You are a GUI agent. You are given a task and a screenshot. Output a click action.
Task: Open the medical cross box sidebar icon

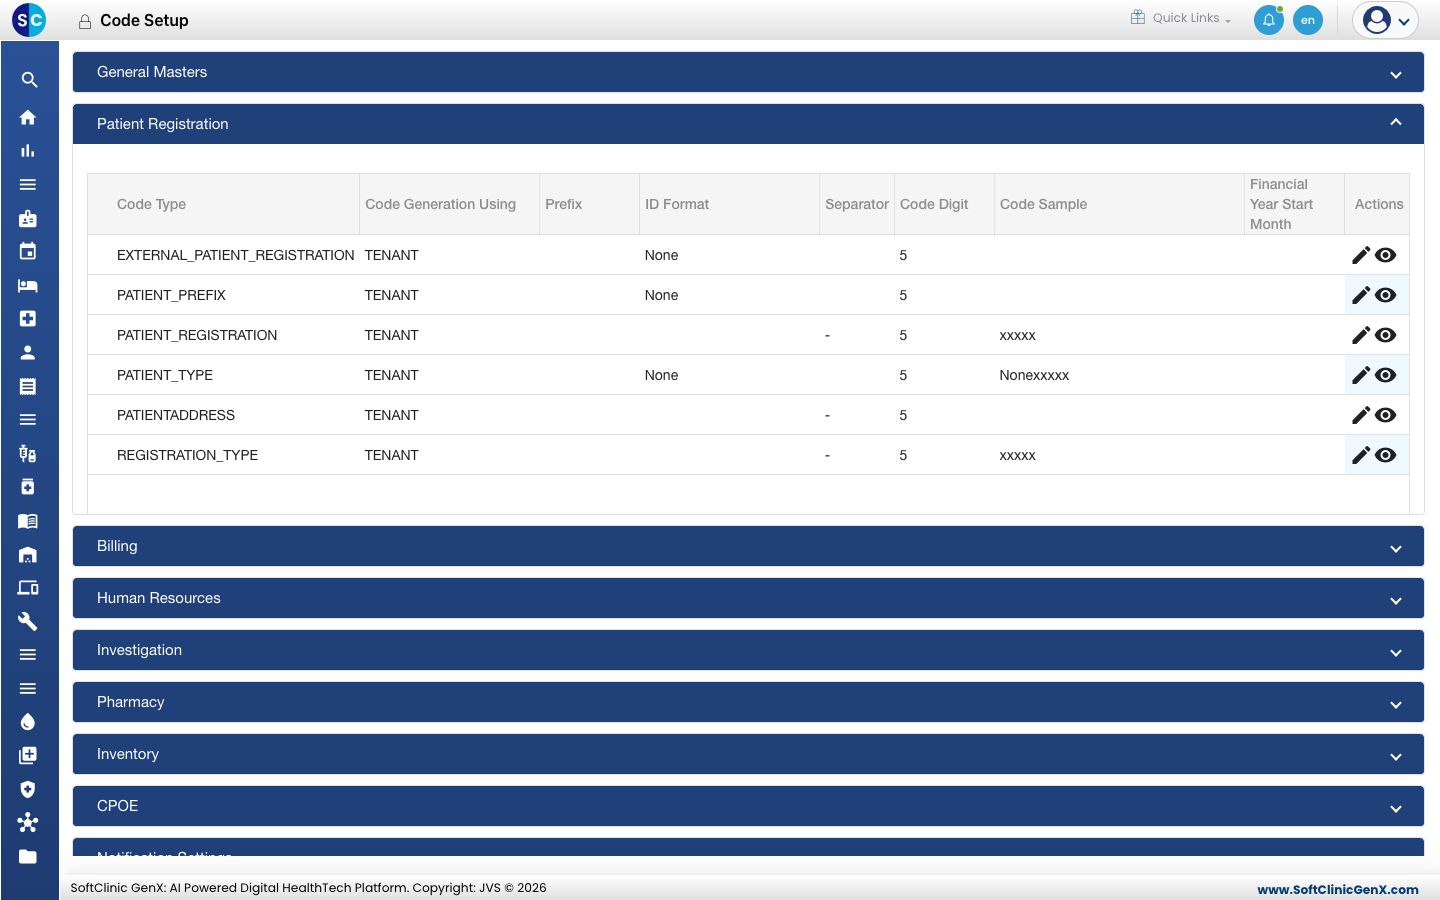28,318
